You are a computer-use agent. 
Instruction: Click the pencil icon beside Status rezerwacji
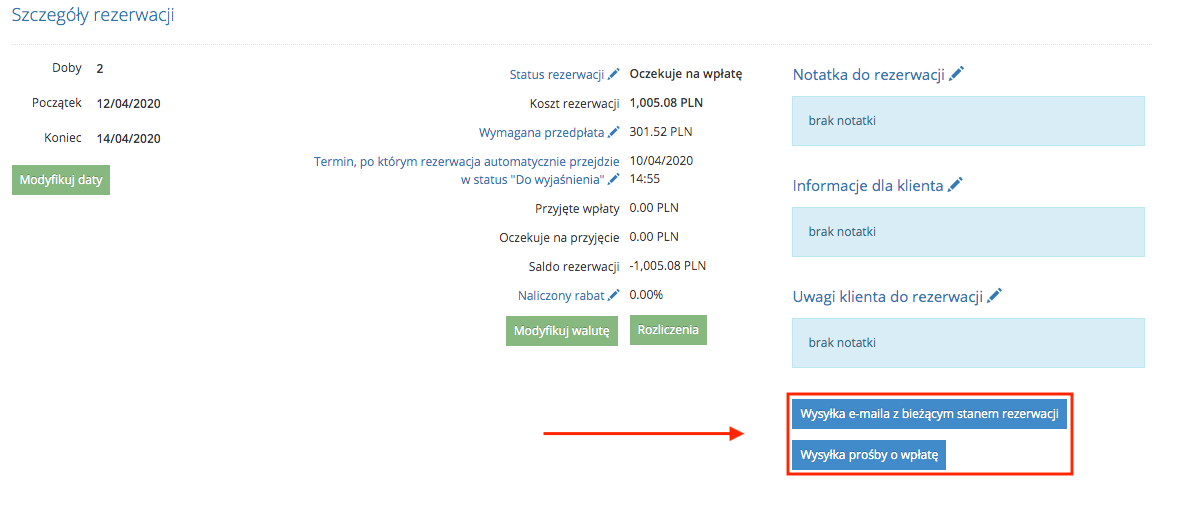(614, 74)
